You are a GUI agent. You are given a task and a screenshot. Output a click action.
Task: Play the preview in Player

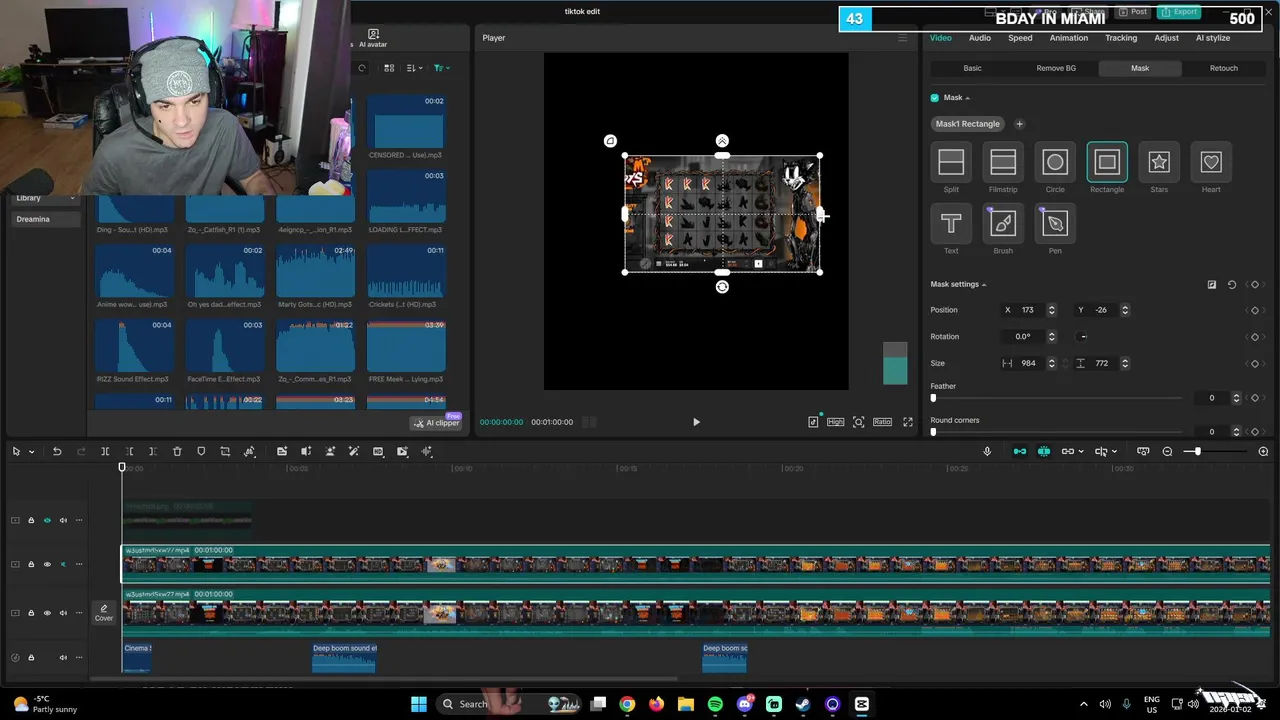point(697,422)
